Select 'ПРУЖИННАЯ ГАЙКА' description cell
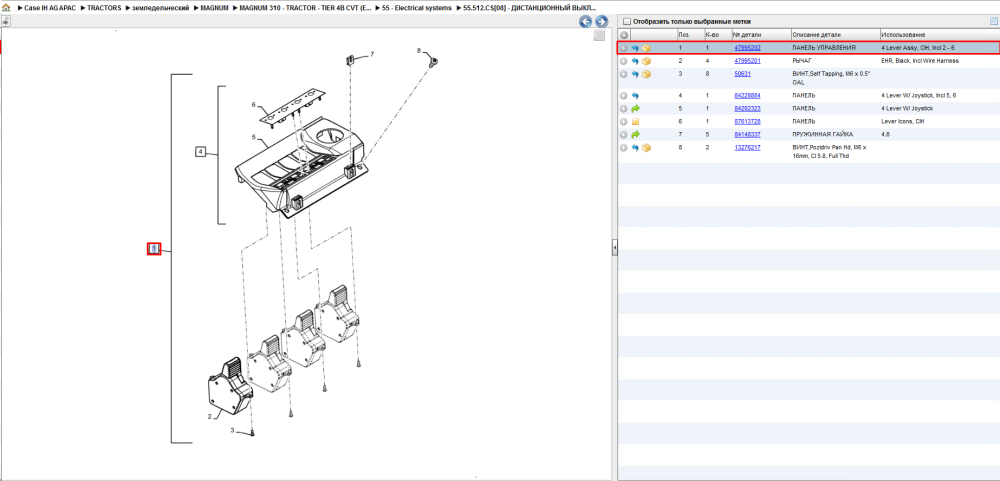 coord(821,135)
